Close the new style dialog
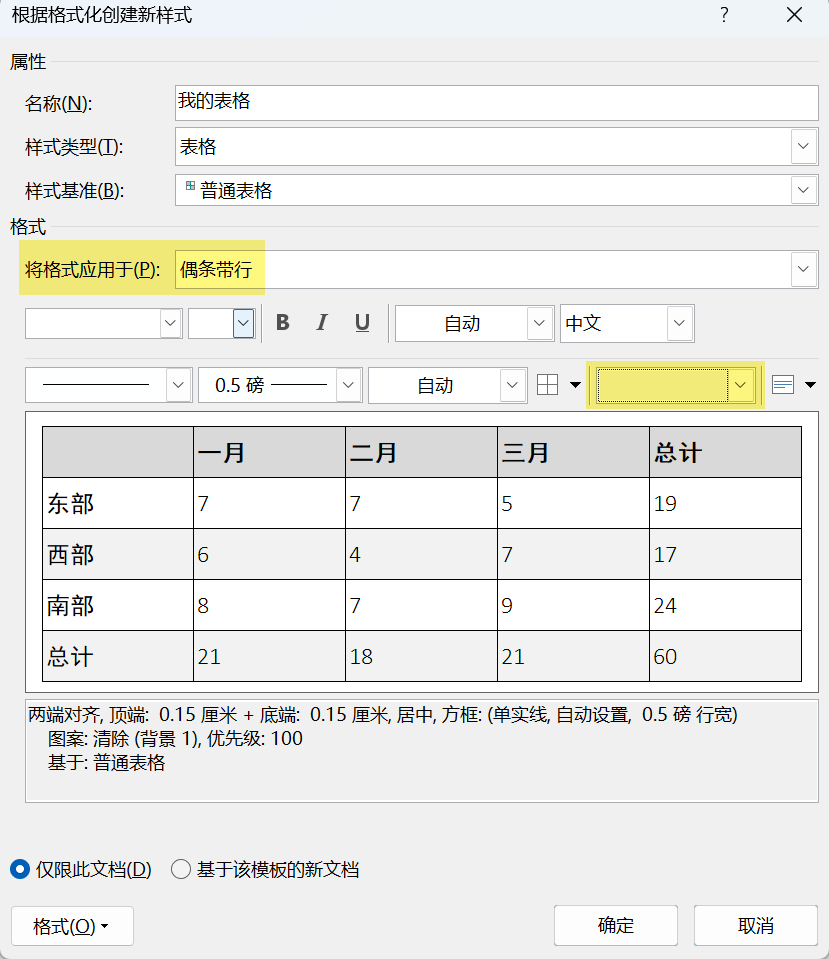This screenshot has width=829, height=959. (x=794, y=15)
